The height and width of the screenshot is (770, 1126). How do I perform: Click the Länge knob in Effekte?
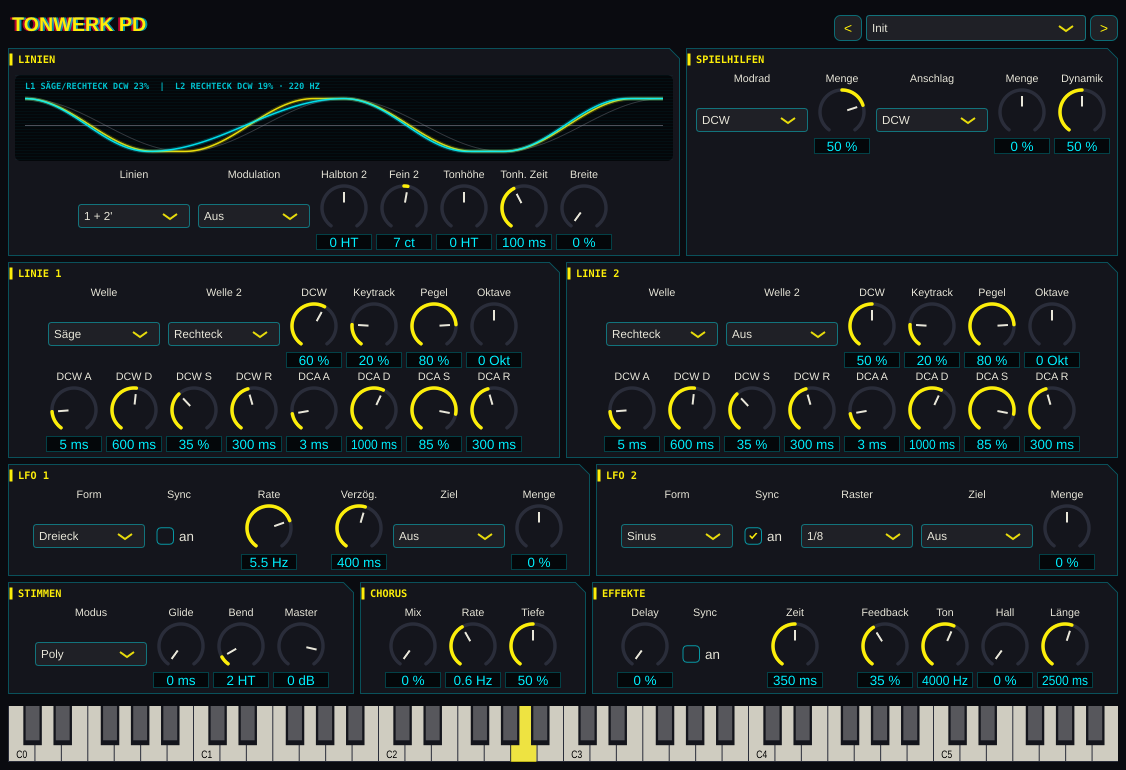pos(1065,645)
